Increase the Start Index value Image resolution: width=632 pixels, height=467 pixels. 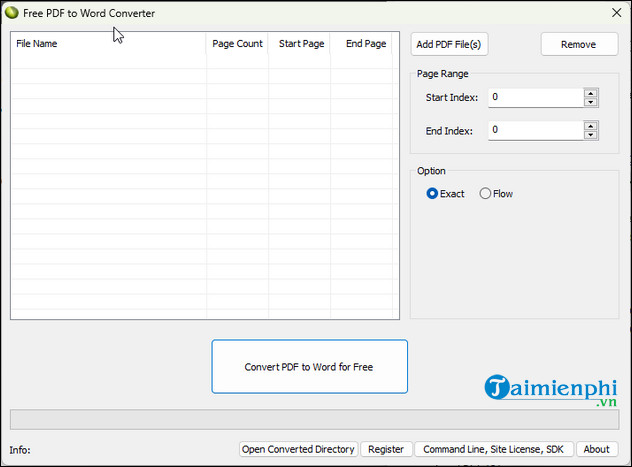pos(591,93)
